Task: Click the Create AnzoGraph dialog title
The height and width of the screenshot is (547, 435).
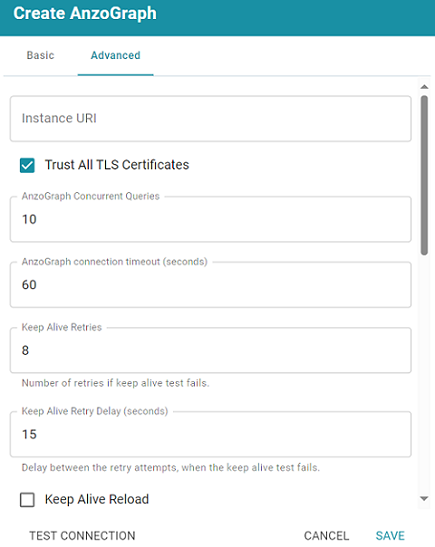Action: [85, 14]
